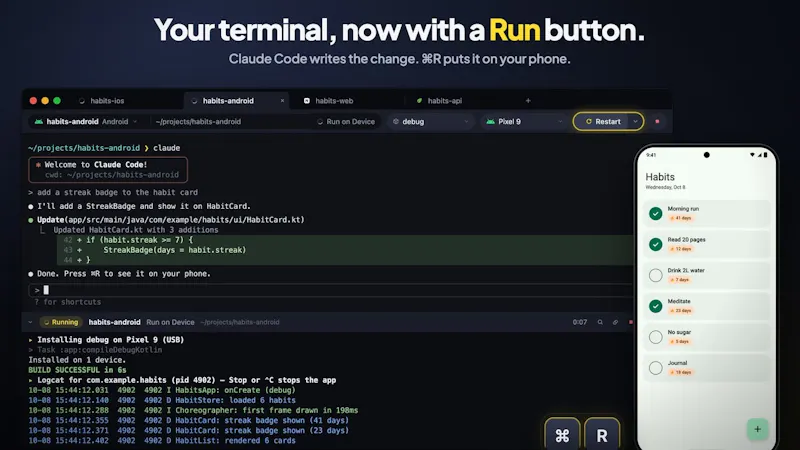Collapse the Running output panel chevron
800x450 pixels.
click(x=30, y=322)
